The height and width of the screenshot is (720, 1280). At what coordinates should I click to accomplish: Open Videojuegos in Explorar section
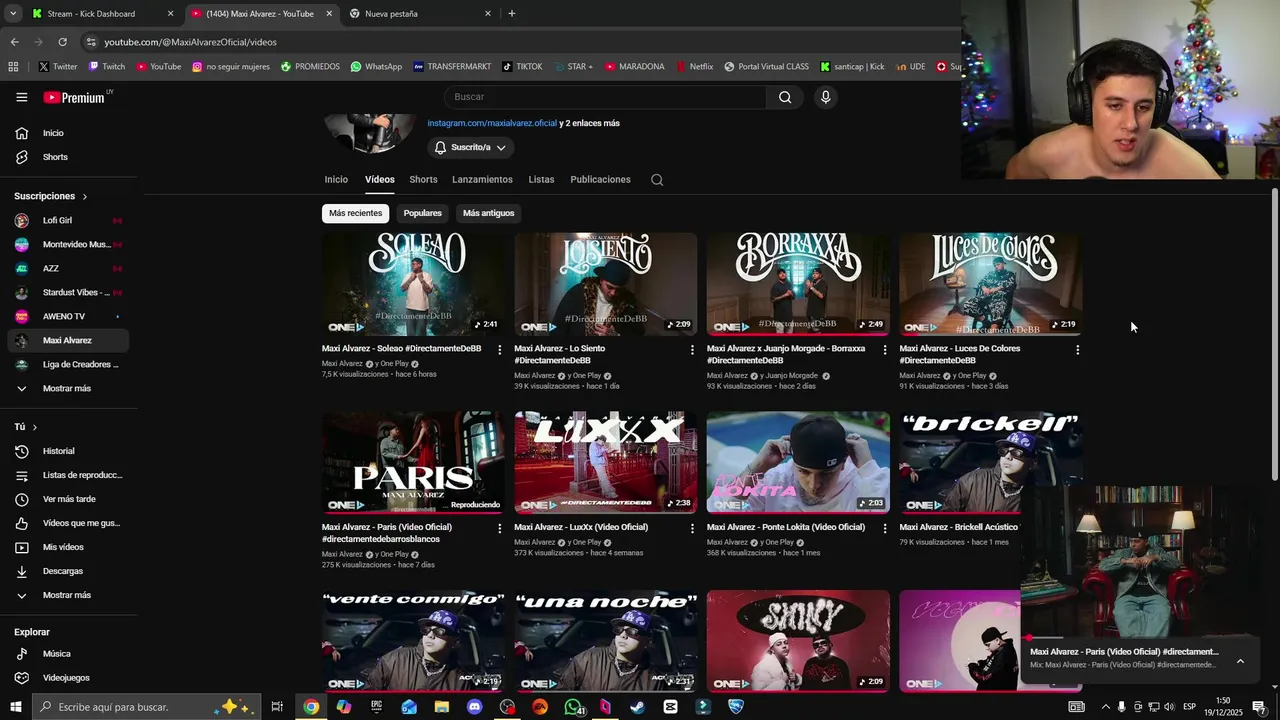(68, 677)
